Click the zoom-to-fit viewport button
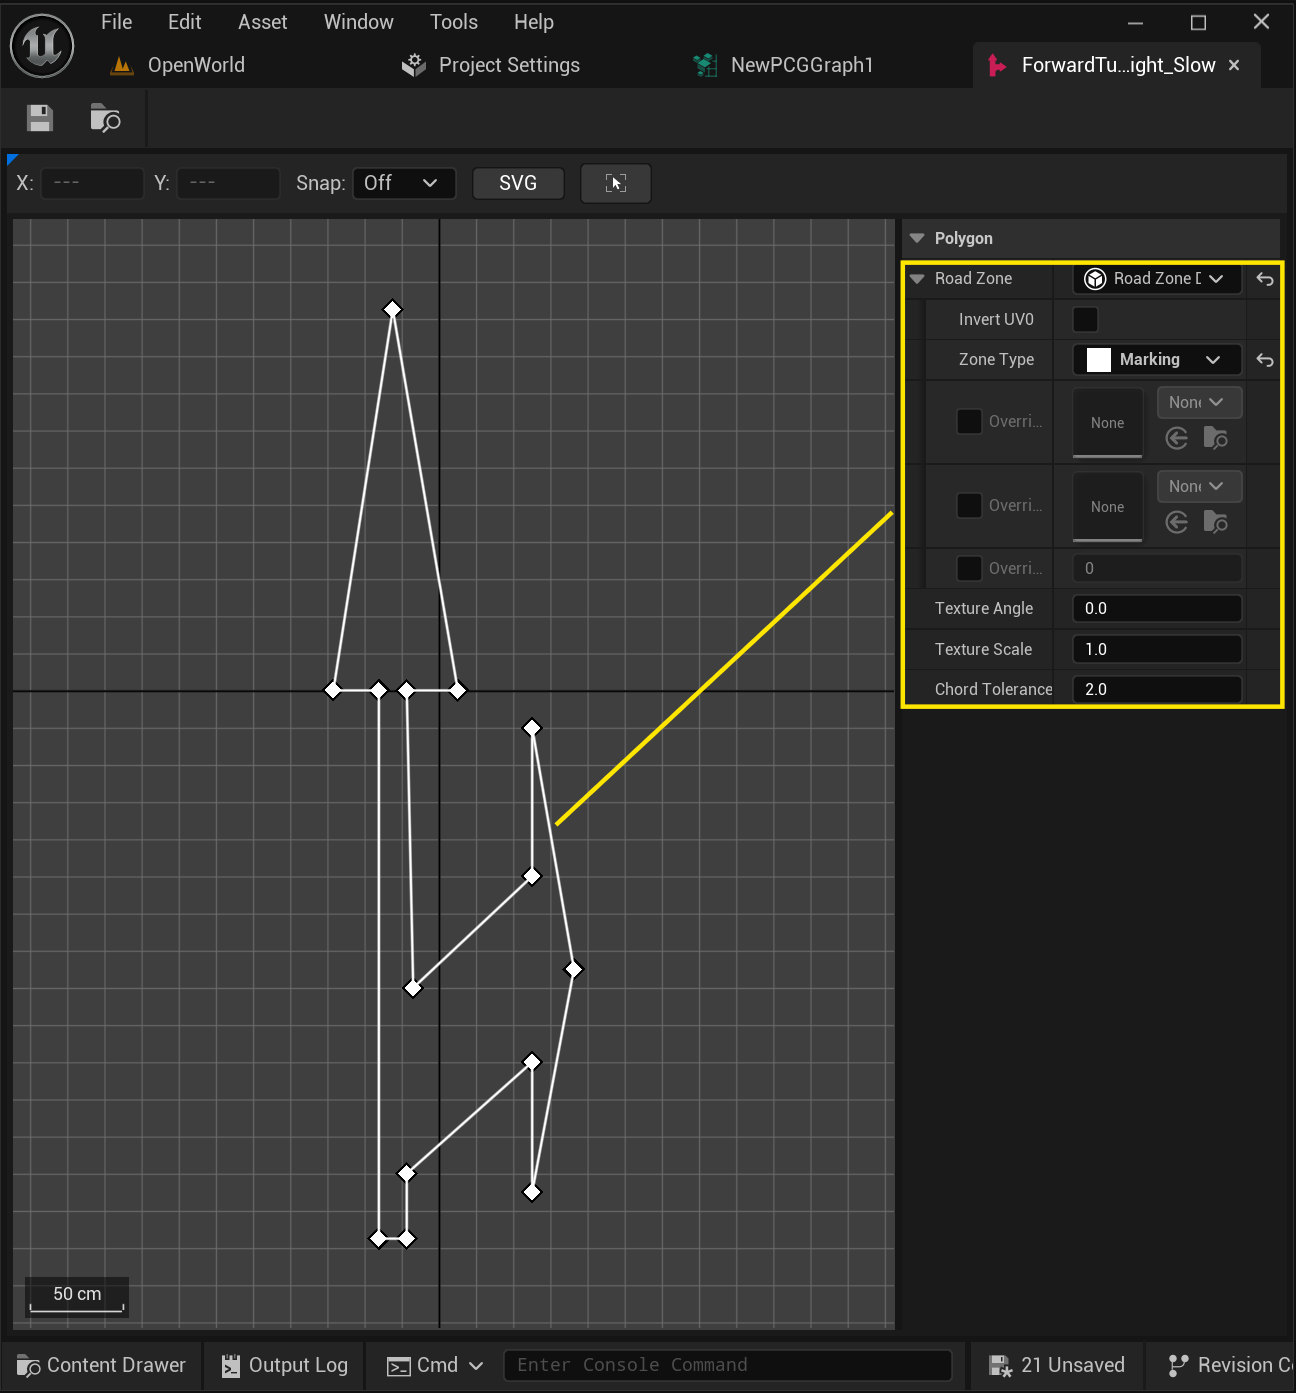 click(616, 183)
